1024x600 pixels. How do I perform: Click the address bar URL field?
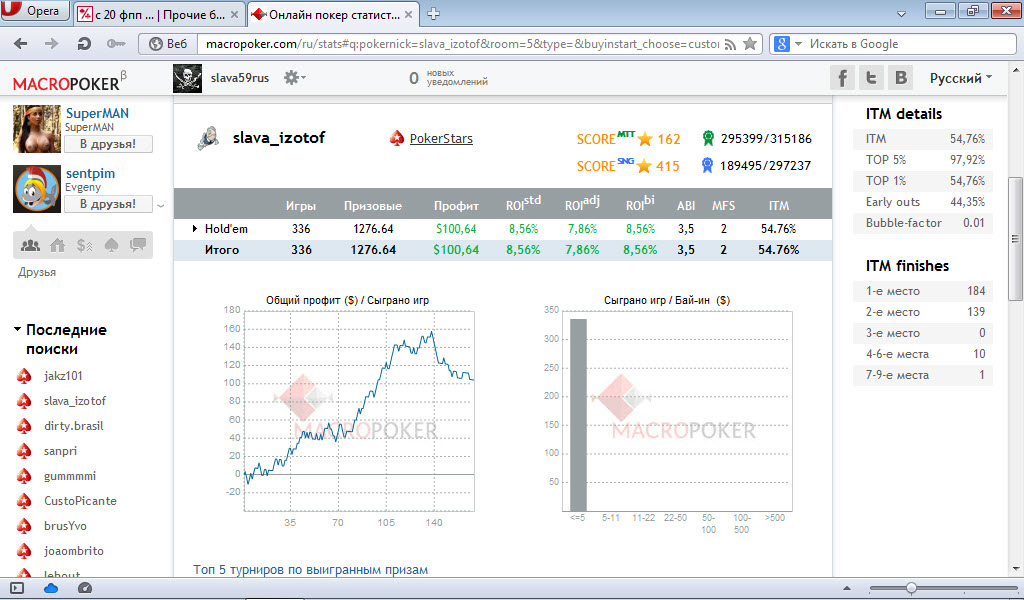tap(461, 44)
